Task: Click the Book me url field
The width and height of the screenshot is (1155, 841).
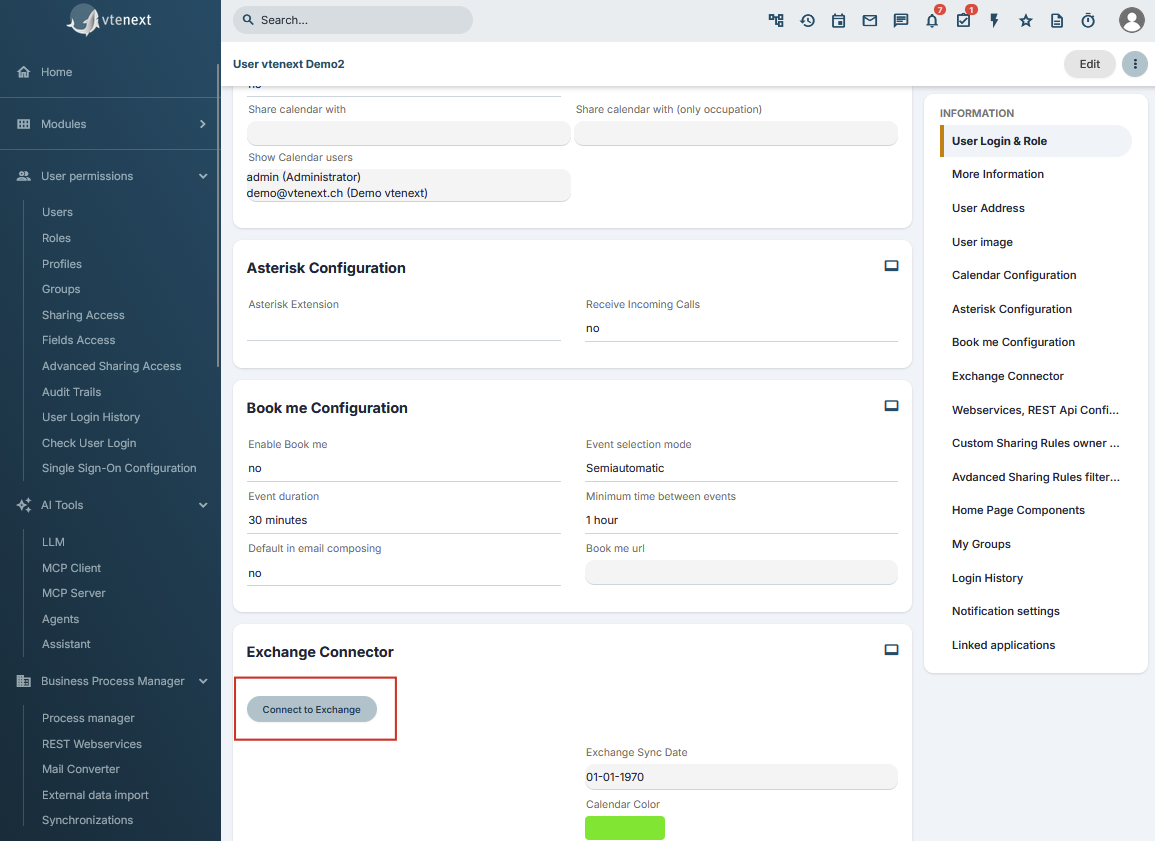Action: 741,573
